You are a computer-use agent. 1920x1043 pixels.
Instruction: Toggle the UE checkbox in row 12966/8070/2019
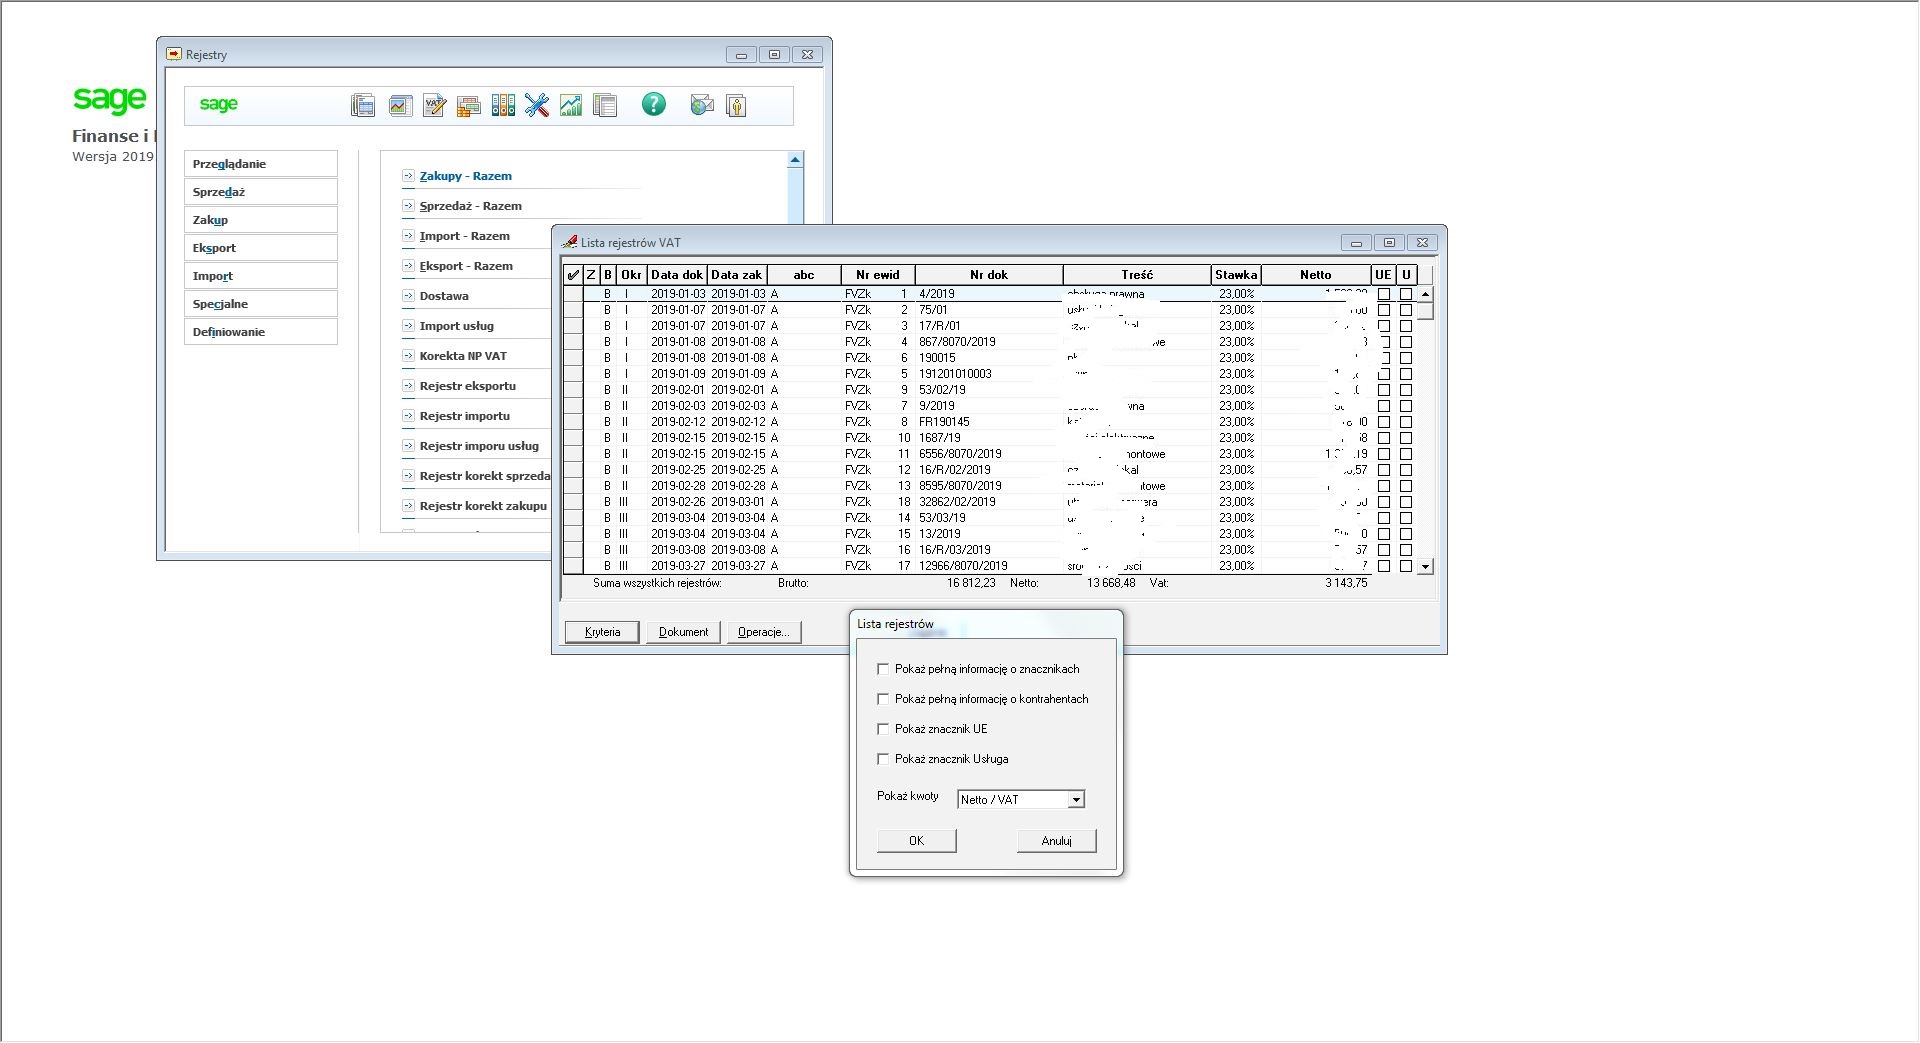pyautogui.click(x=1384, y=566)
